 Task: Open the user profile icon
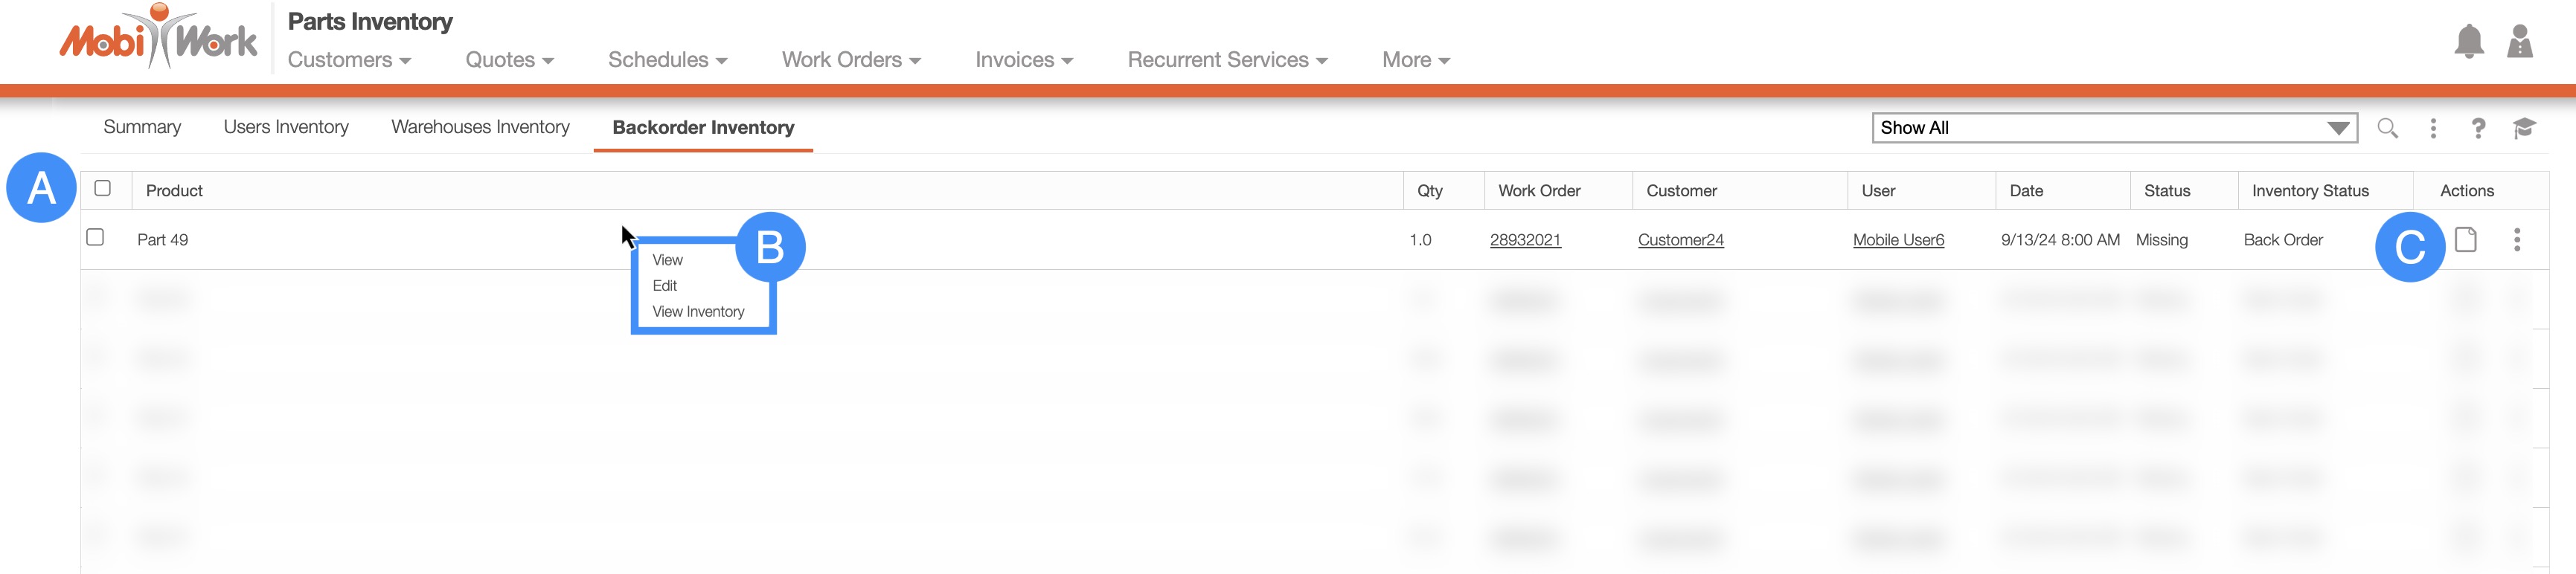coord(2519,42)
